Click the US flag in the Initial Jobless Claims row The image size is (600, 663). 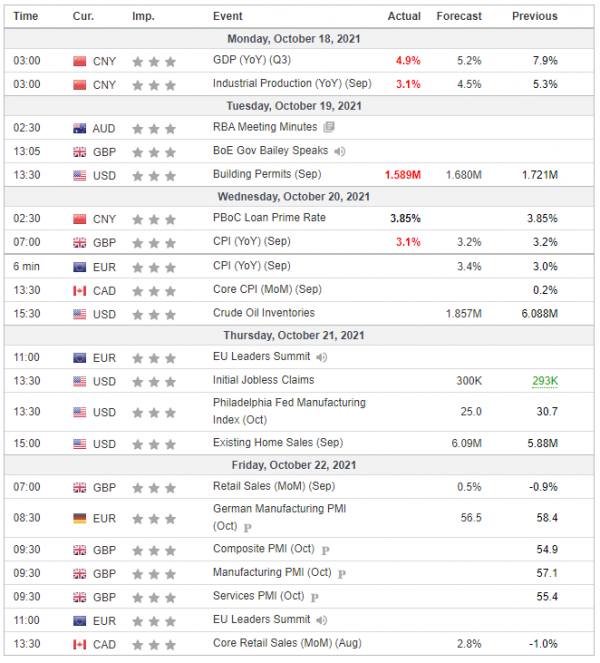[79, 381]
